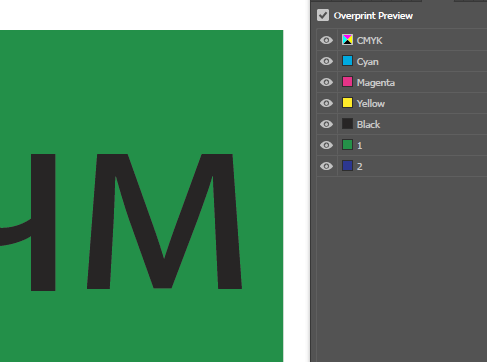This screenshot has width=487, height=362.
Task: Uncheck the Overprint Preview checkbox
Action: [323, 15]
